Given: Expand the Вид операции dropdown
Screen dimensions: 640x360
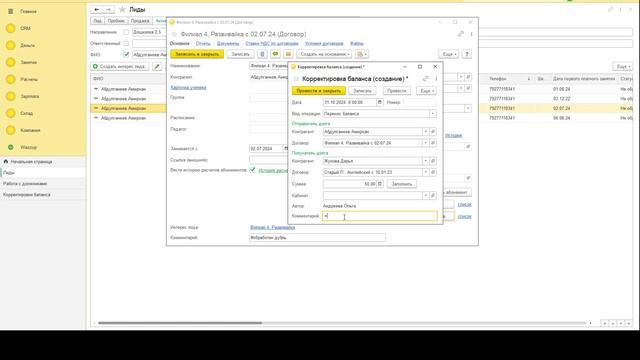Looking at the screenshot, I should (433, 114).
